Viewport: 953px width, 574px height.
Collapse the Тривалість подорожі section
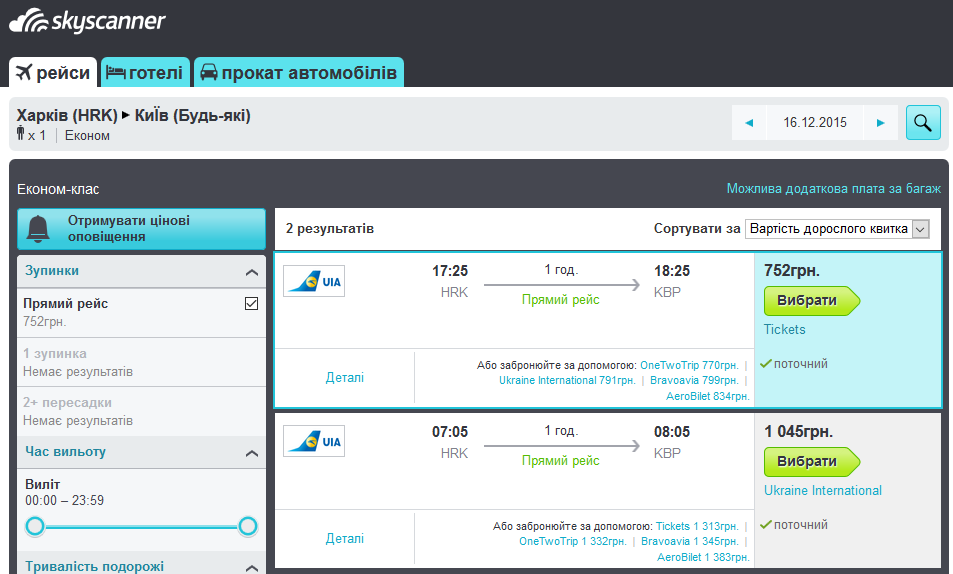point(251,567)
